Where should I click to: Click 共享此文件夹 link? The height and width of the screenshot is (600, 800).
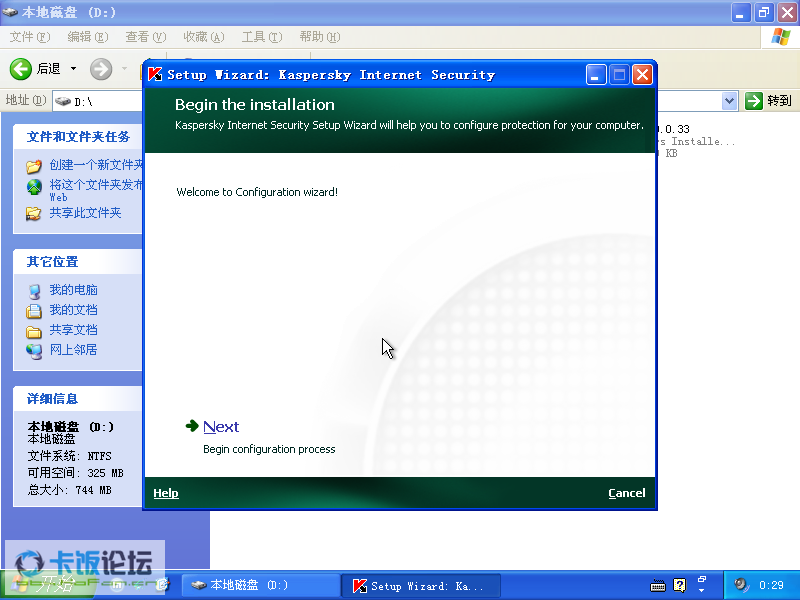pos(85,213)
